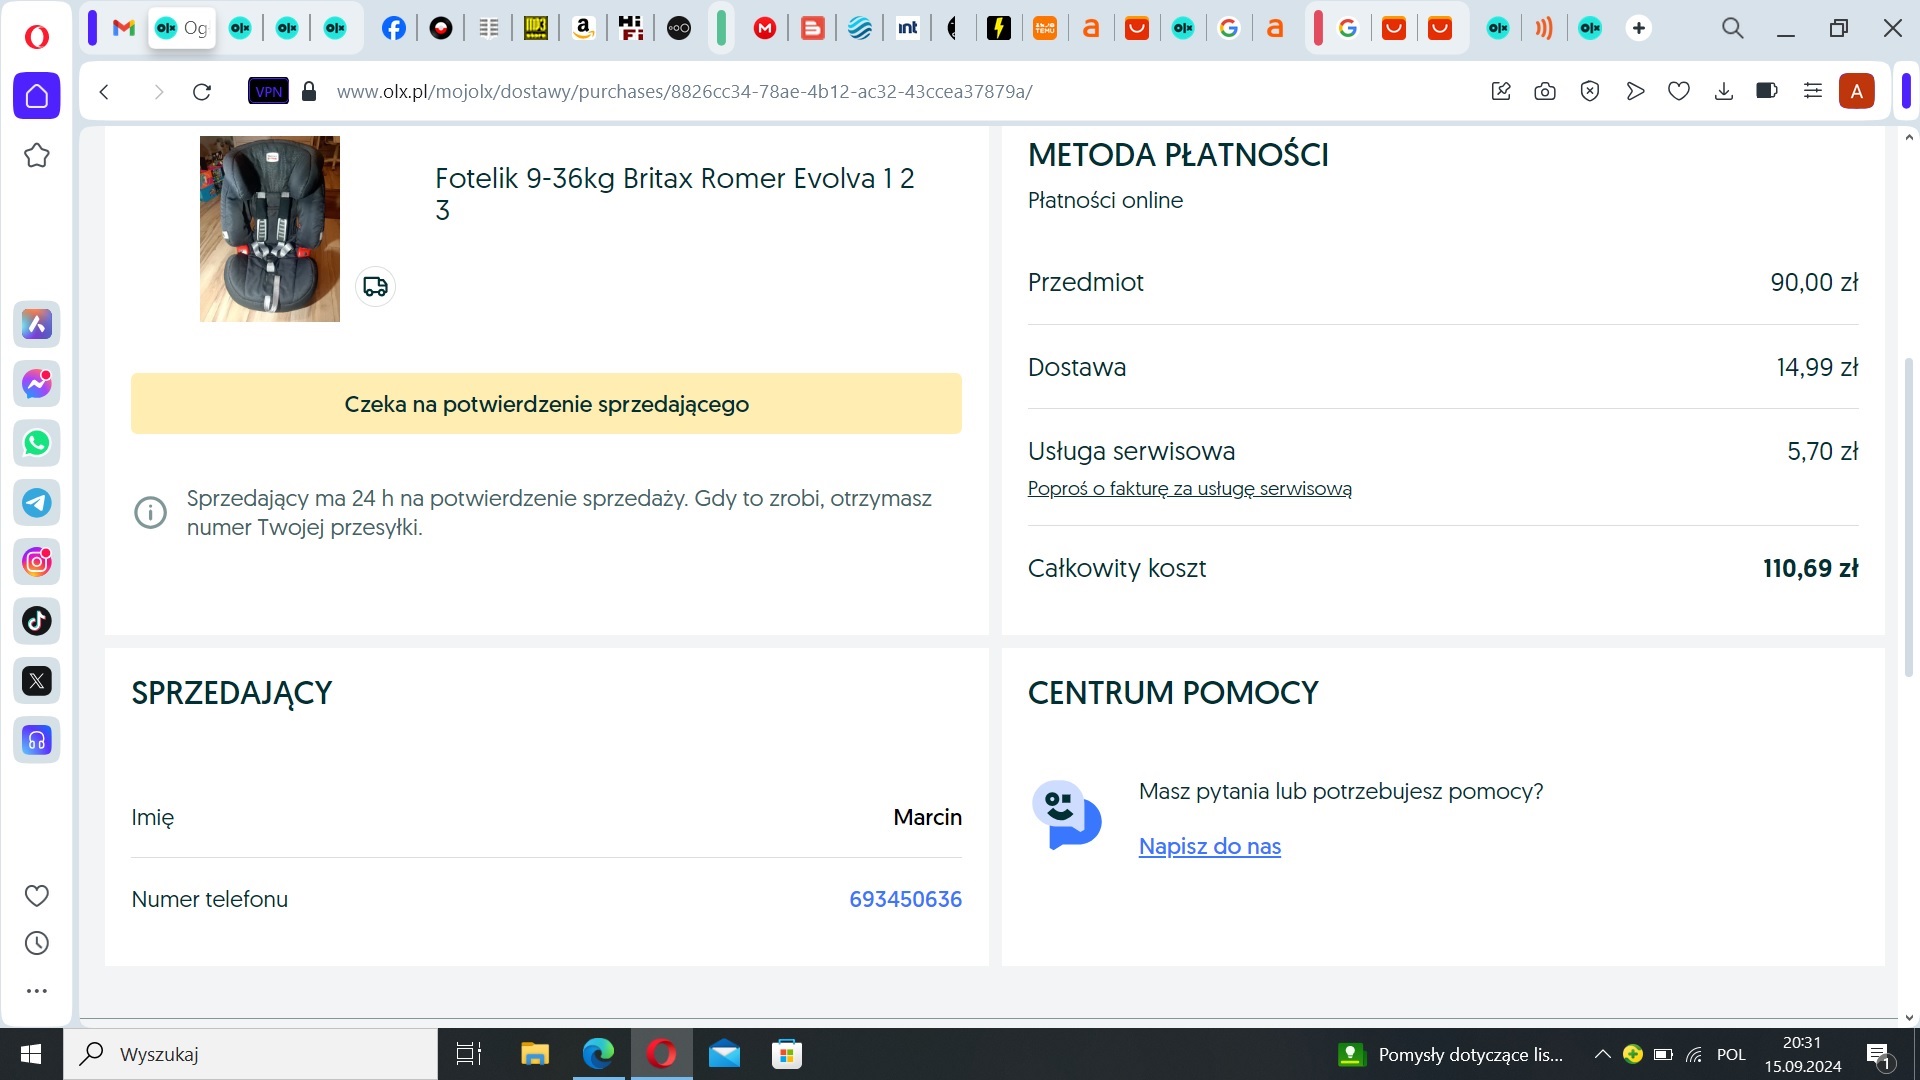Open Telegram in the Opera sidebar
The image size is (1920, 1080).
click(x=37, y=502)
